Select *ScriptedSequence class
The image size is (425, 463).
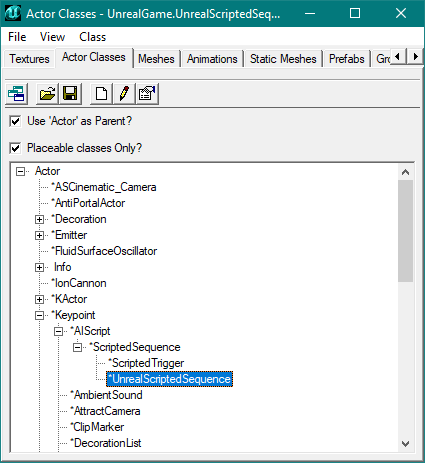tap(135, 347)
